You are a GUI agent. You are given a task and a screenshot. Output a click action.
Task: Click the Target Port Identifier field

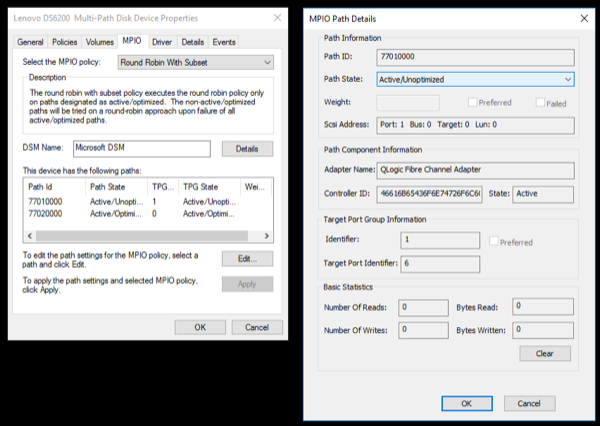[x=440, y=264]
